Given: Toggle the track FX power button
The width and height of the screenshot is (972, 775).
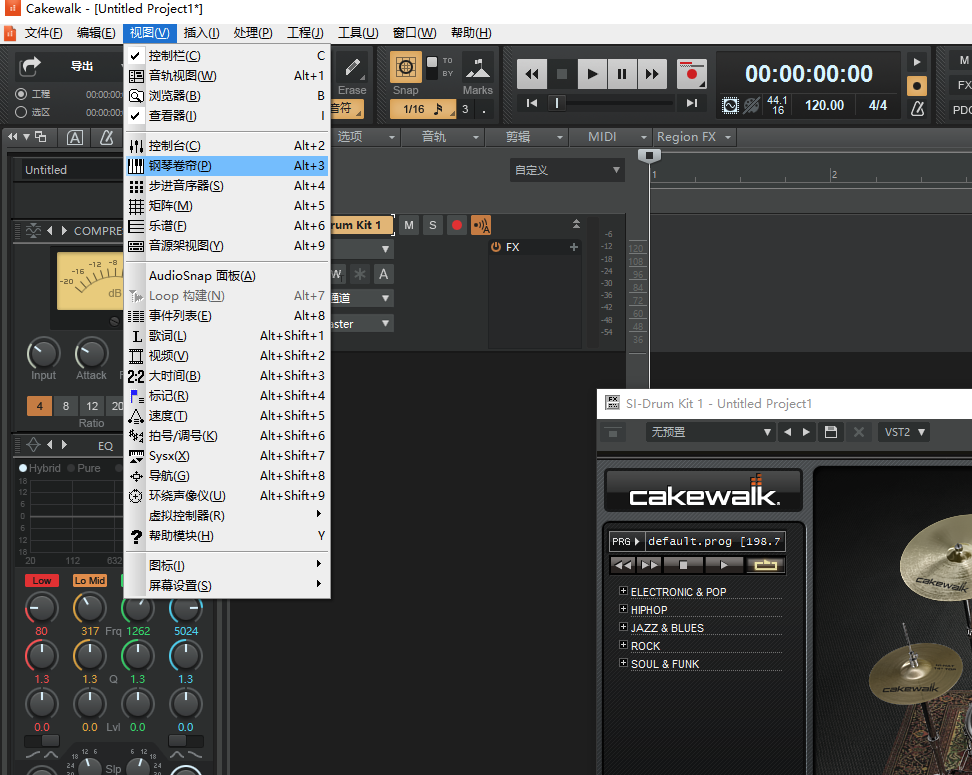Looking at the screenshot, I should (x=496, y=247).
